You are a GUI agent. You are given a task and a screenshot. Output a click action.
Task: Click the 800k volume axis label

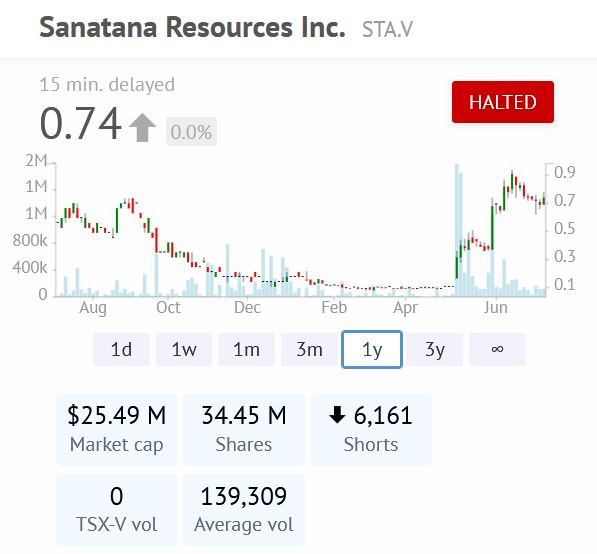pos(30,241)
